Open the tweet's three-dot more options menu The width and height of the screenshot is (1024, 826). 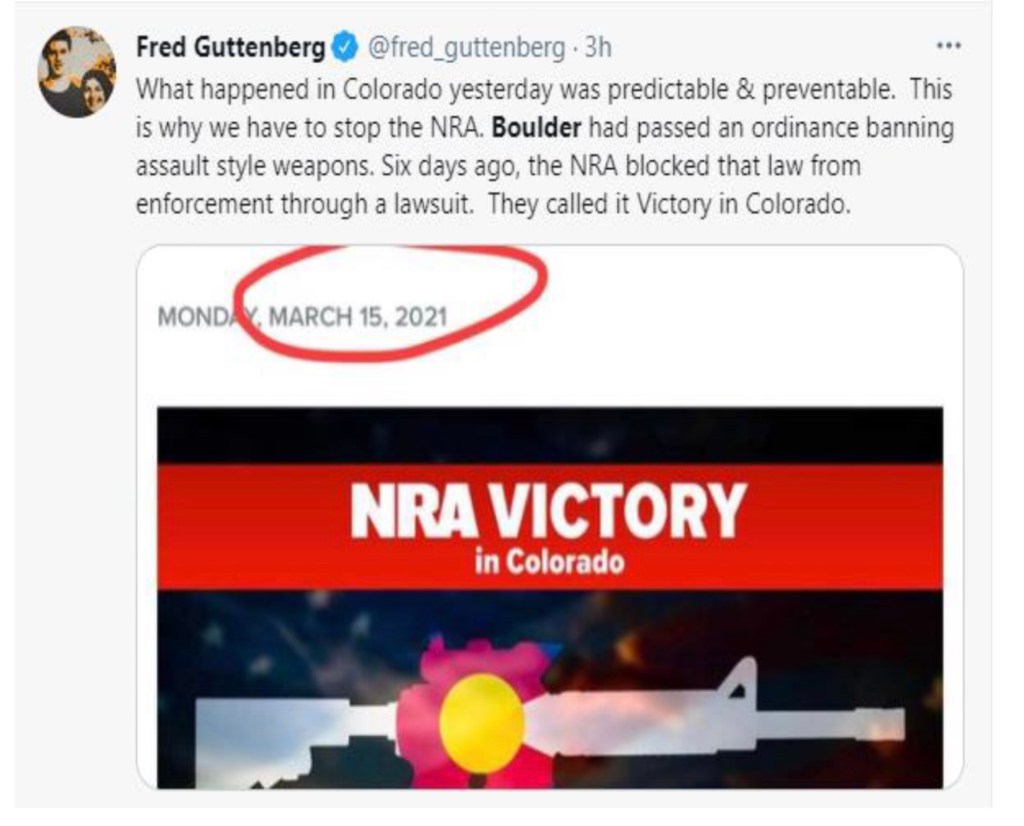tap(947, 46)
